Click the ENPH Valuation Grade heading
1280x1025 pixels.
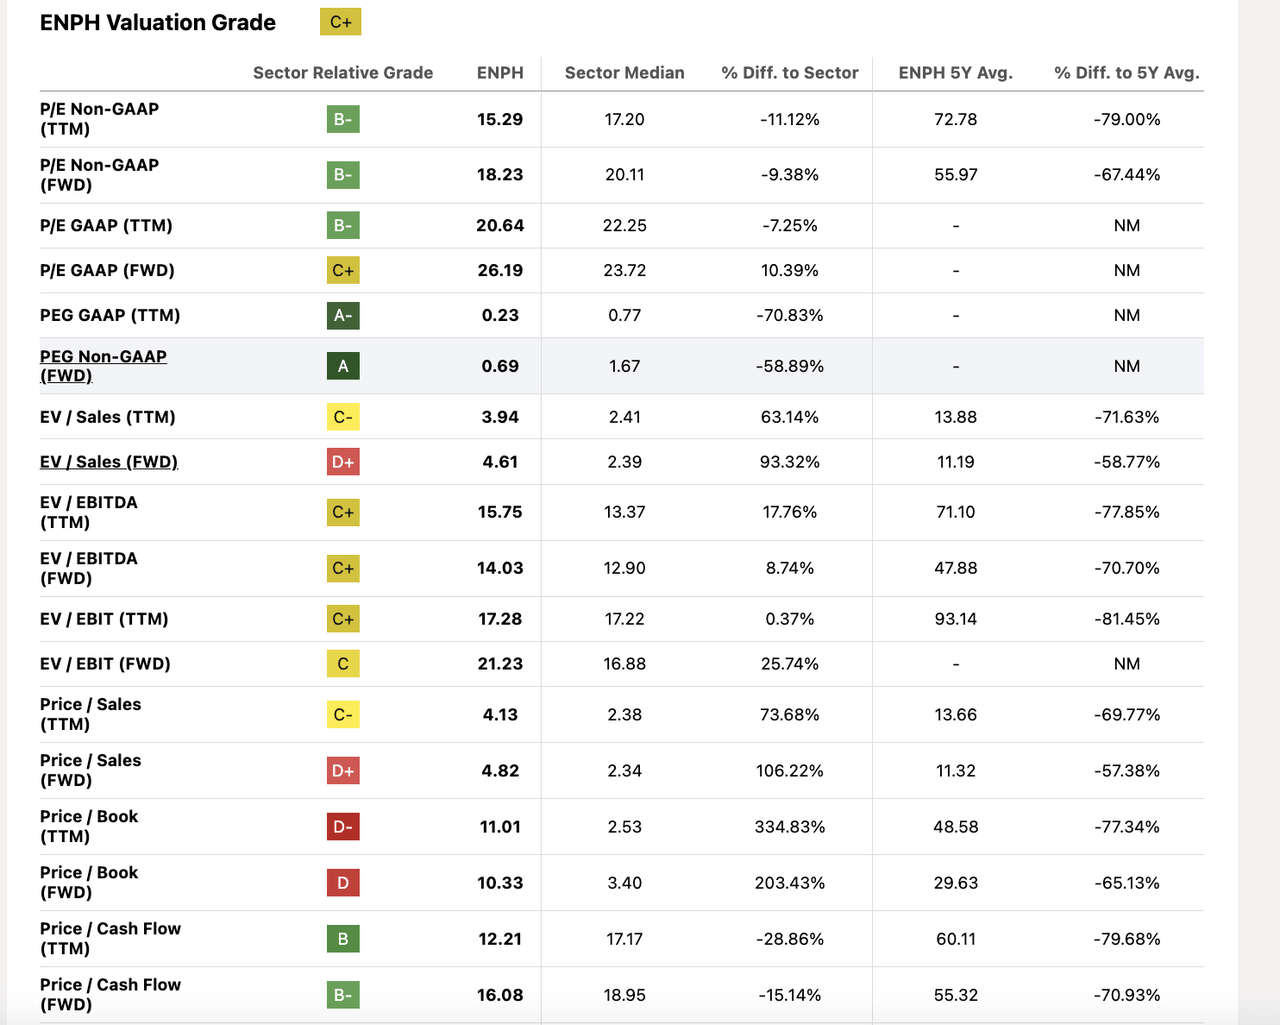click(x=158, y=23)
